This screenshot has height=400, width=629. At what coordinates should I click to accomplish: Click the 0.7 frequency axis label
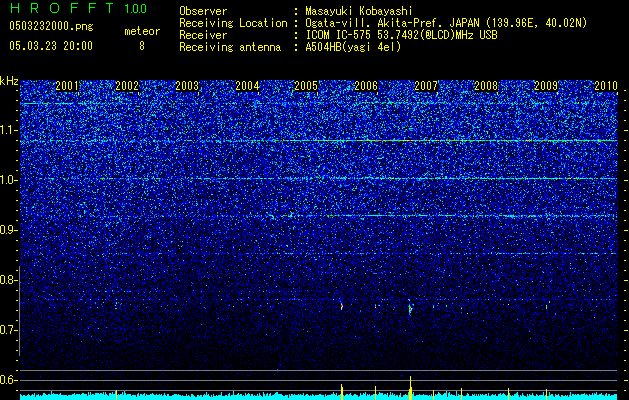9,330
